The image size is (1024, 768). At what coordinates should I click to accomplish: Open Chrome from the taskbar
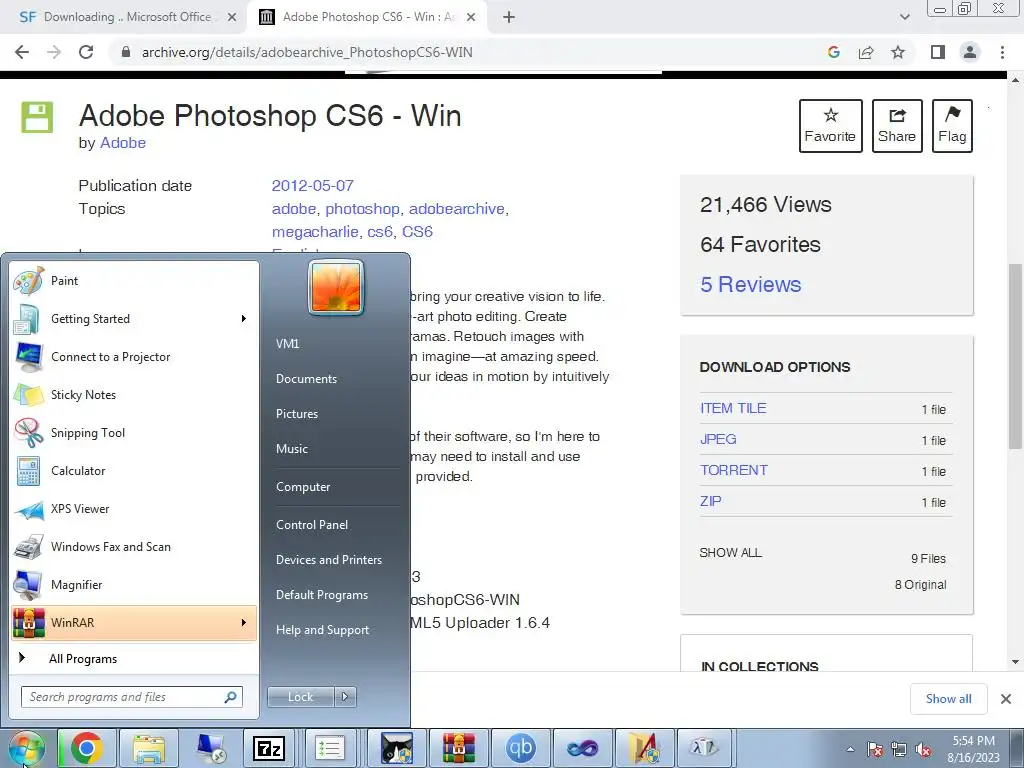pos(87,748)
